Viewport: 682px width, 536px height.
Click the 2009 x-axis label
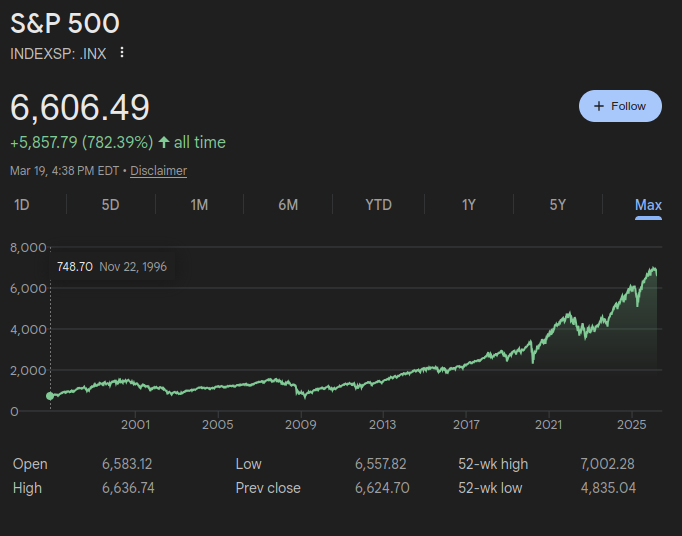pyautogui.click(x=301, y=425)
